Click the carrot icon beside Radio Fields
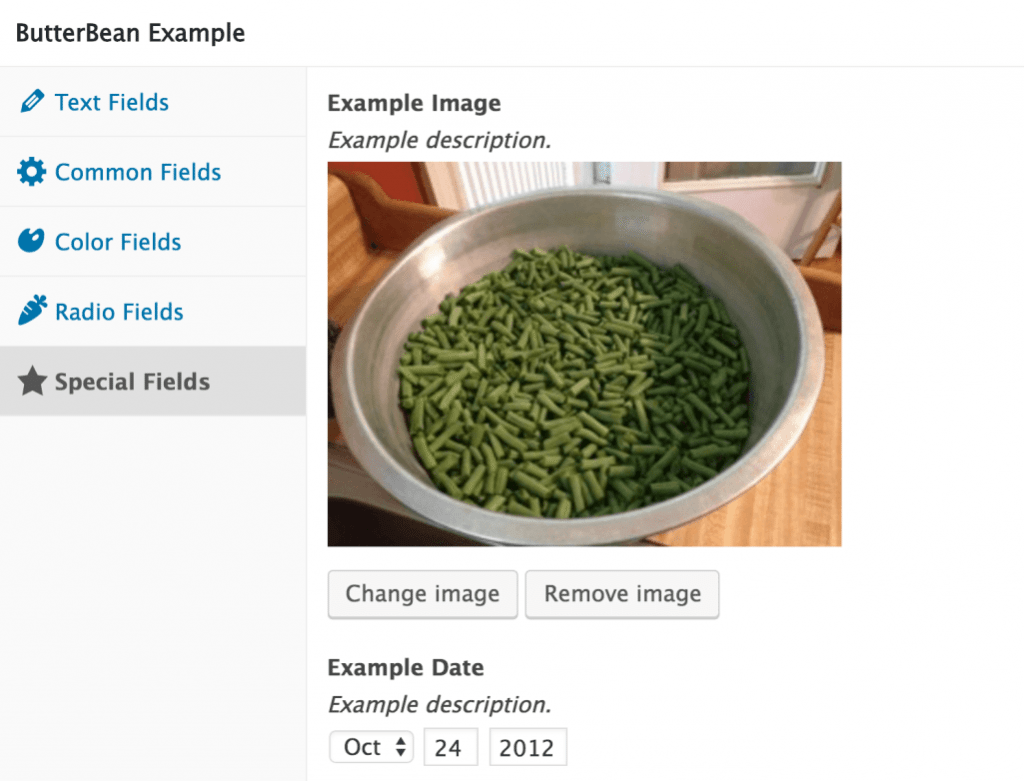1024x781 pixels. tap(32, 312)
